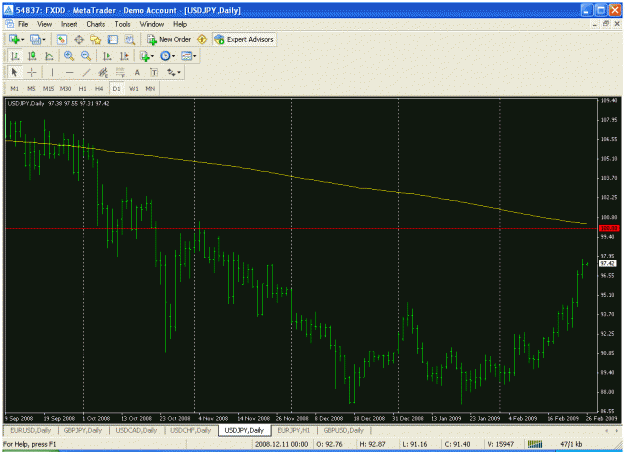
Task: Select the Equidistant Channel tool
Action: pos(103,72)
